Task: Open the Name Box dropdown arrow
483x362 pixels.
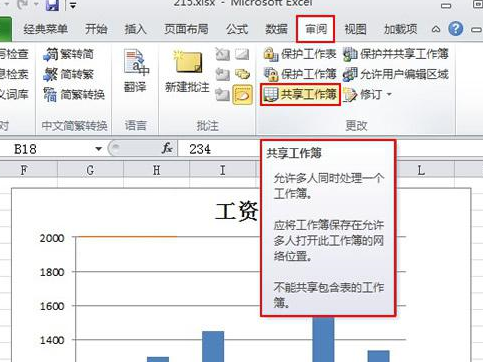Action: pos(99,149)
